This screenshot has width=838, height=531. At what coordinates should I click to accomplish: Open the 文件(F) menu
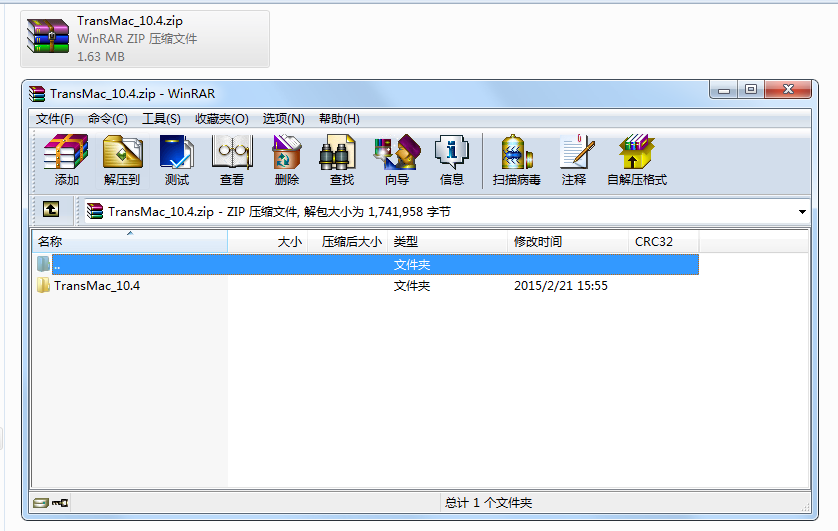click(x=55, y=119)
